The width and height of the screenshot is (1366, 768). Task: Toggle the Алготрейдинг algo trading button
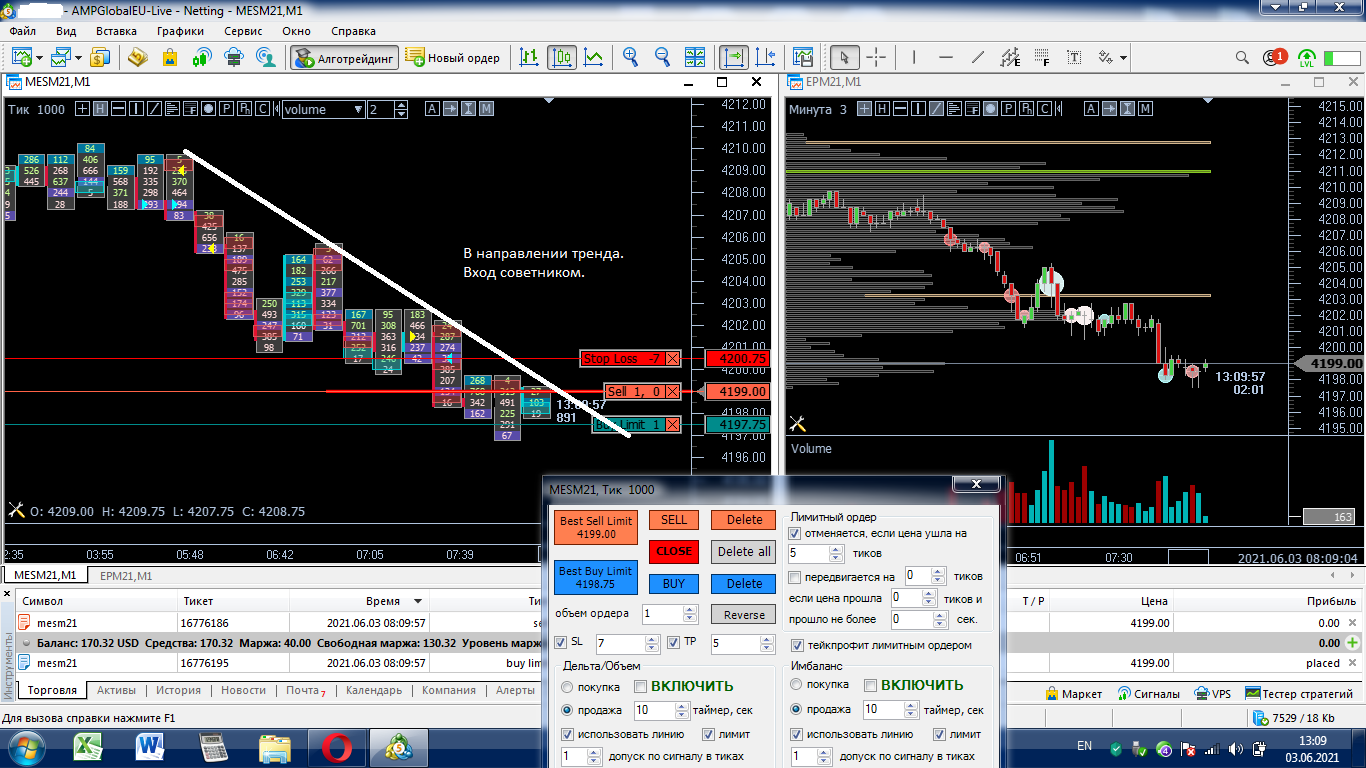[345, 57]
